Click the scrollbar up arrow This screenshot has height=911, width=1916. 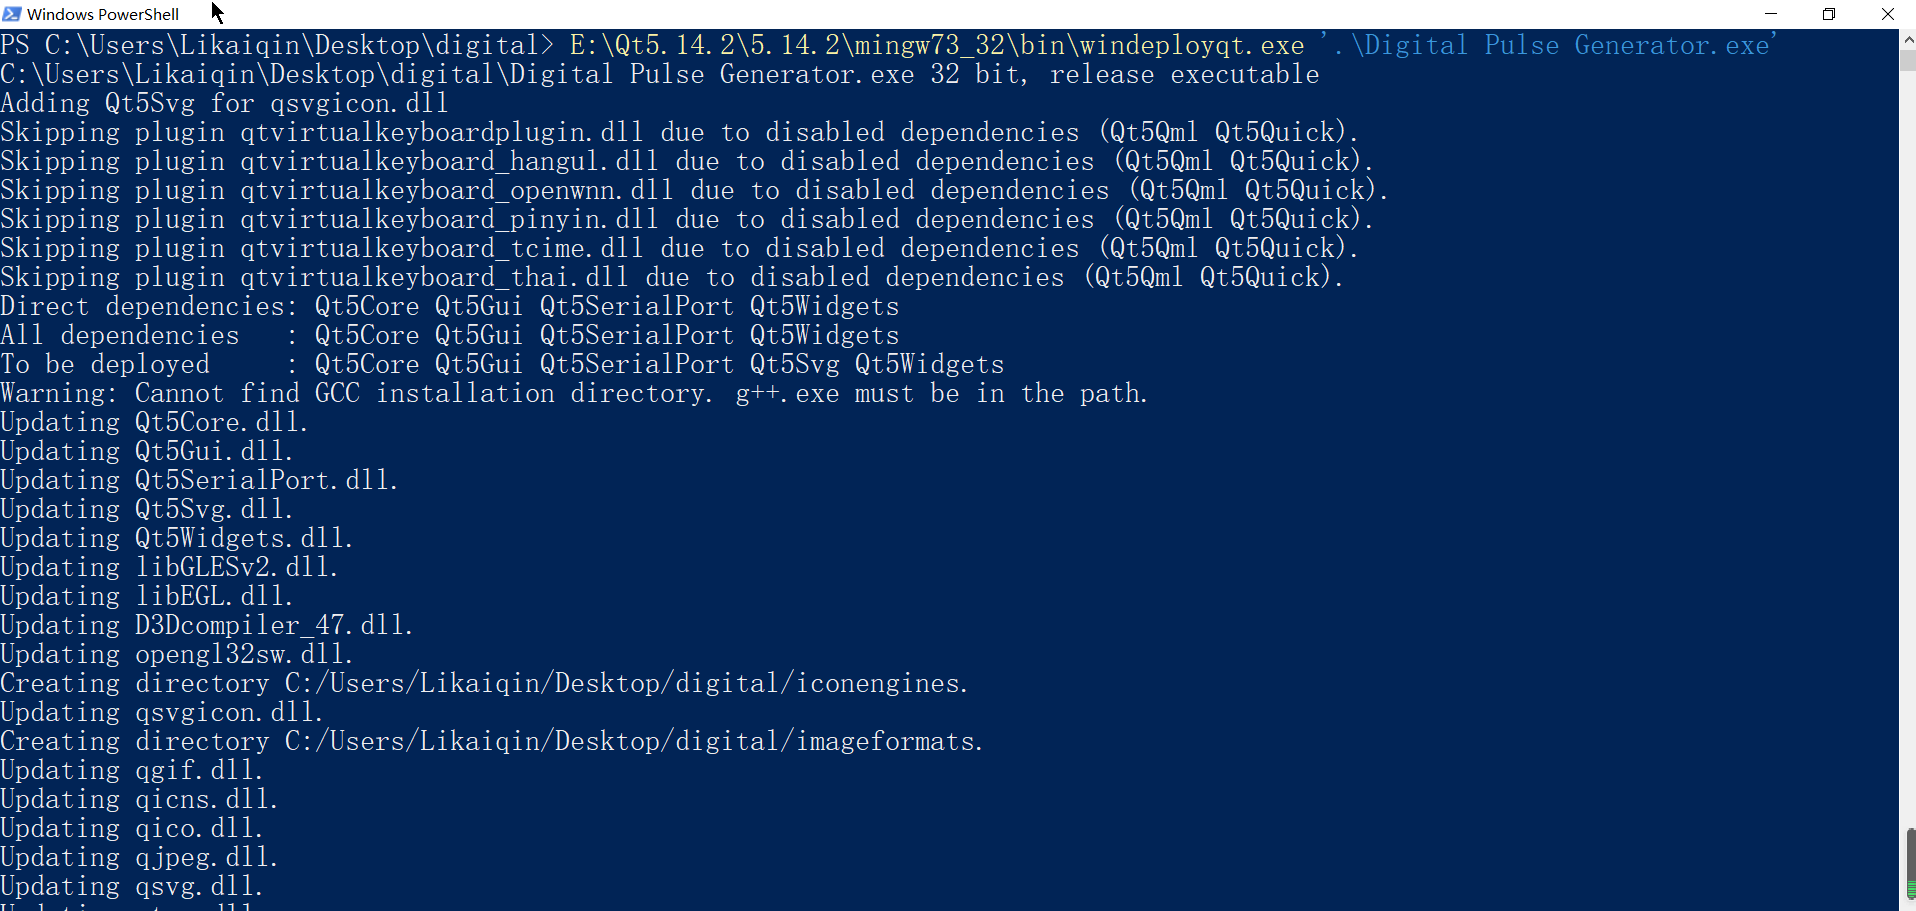(1908, 39)
